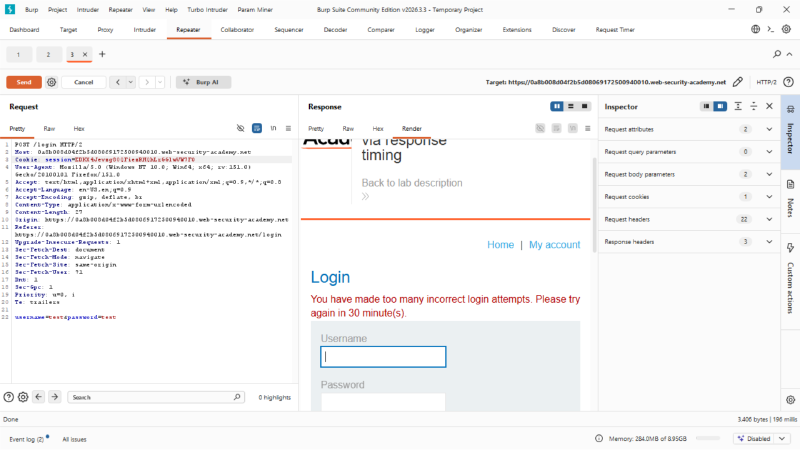Viewport: 800px width, 450px height.
Task: Click My account link in response
Action: pos(555,245)
